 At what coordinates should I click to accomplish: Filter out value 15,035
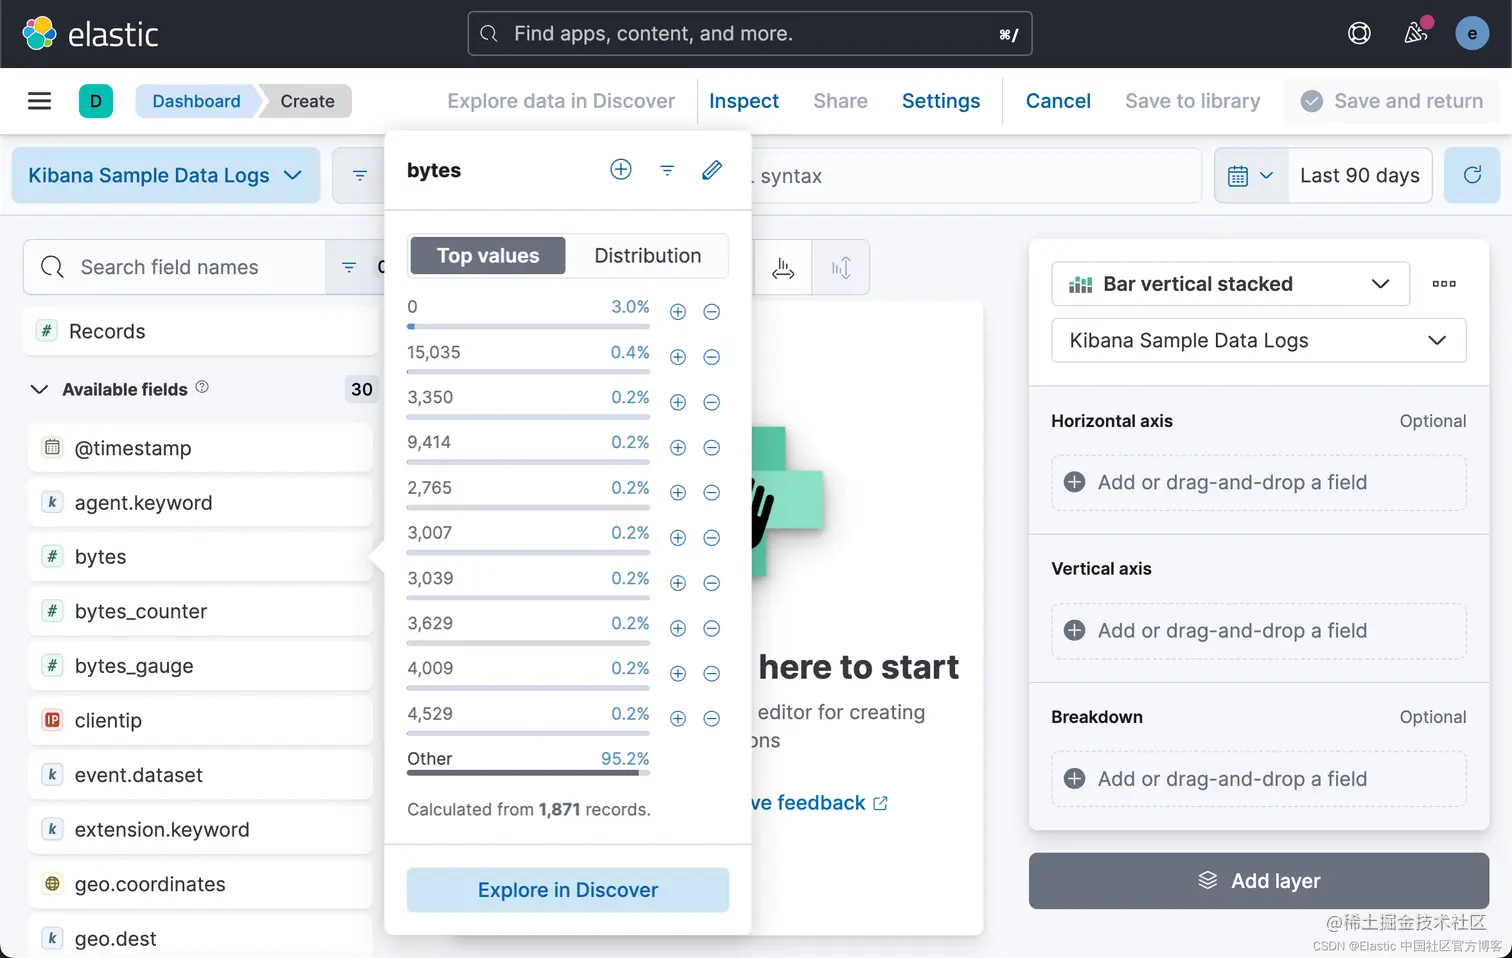click(x=712, y=357)
